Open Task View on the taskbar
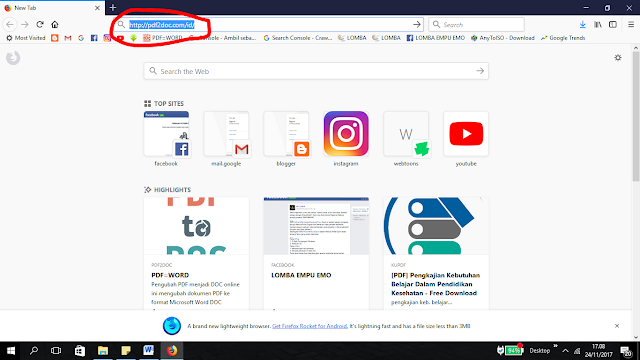Image resolution: width=640 pixels, height=360 pixels. coord(56,351)
